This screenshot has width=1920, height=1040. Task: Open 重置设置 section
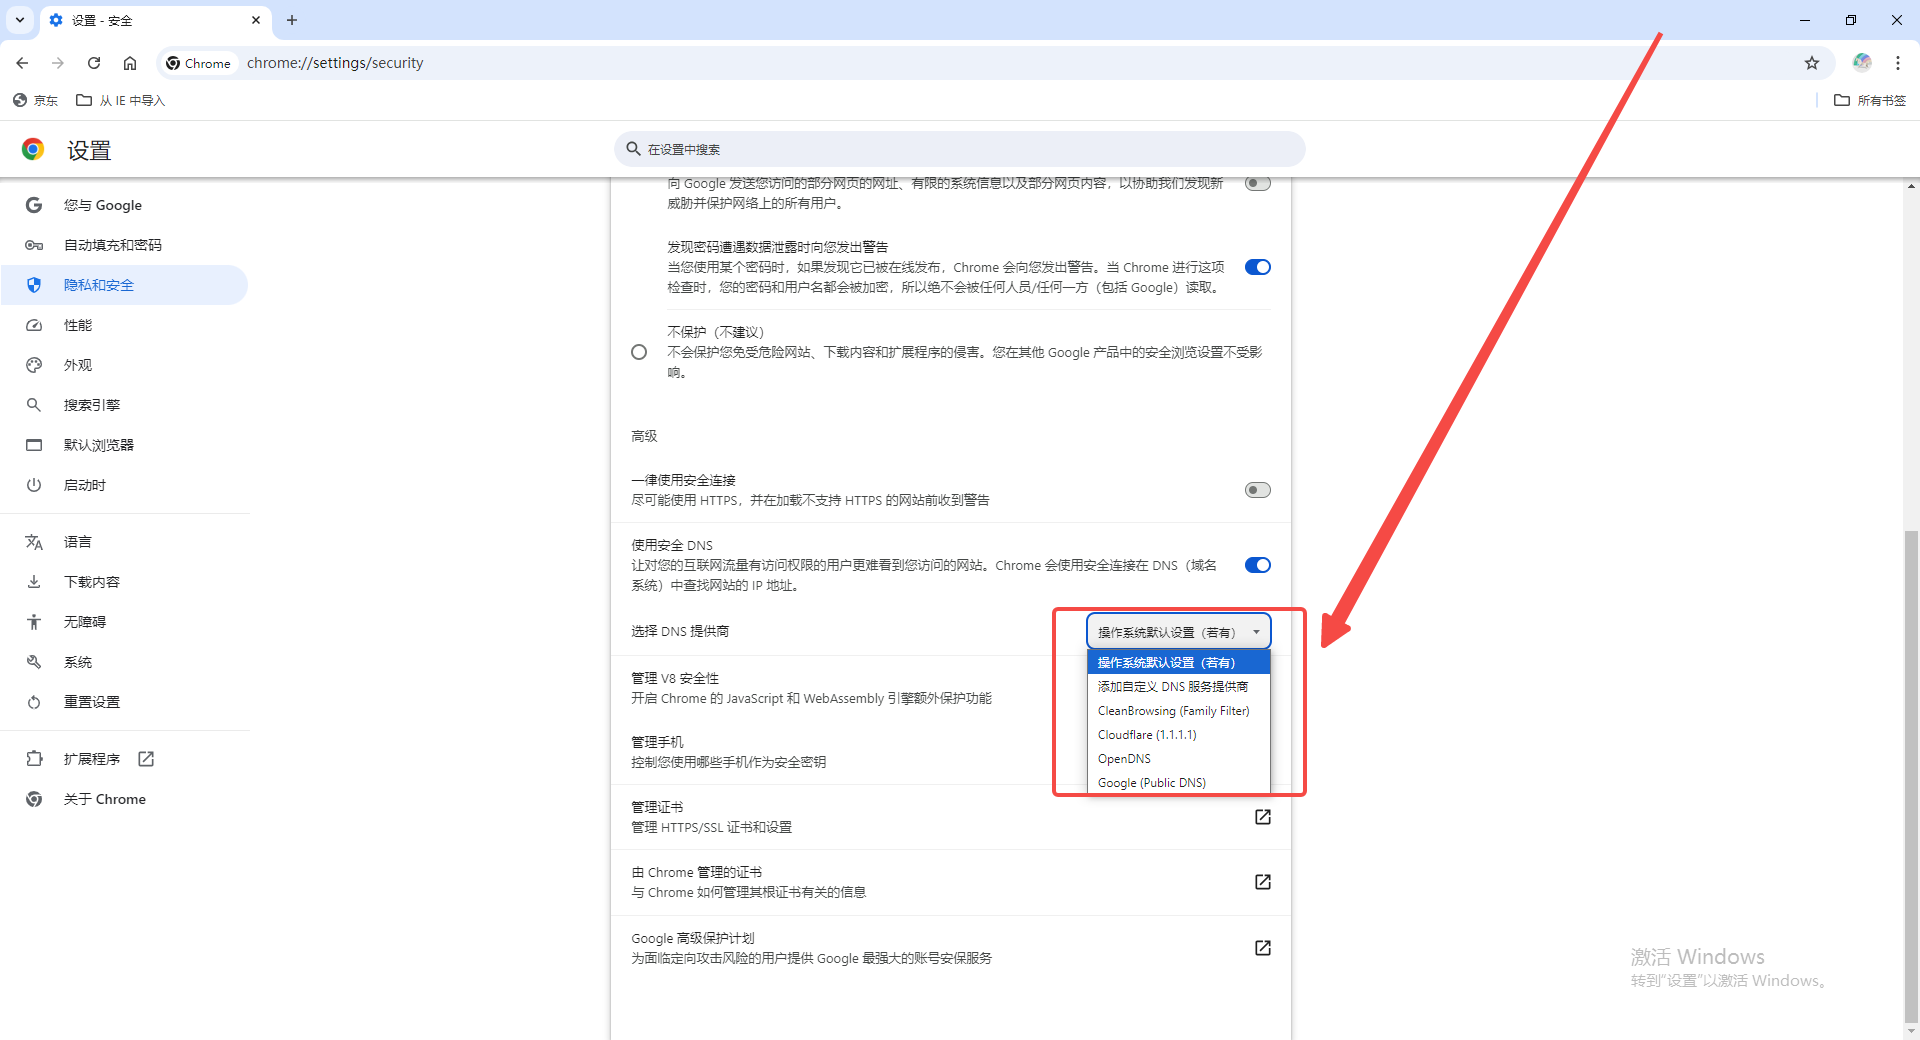(x=125, y=702)
